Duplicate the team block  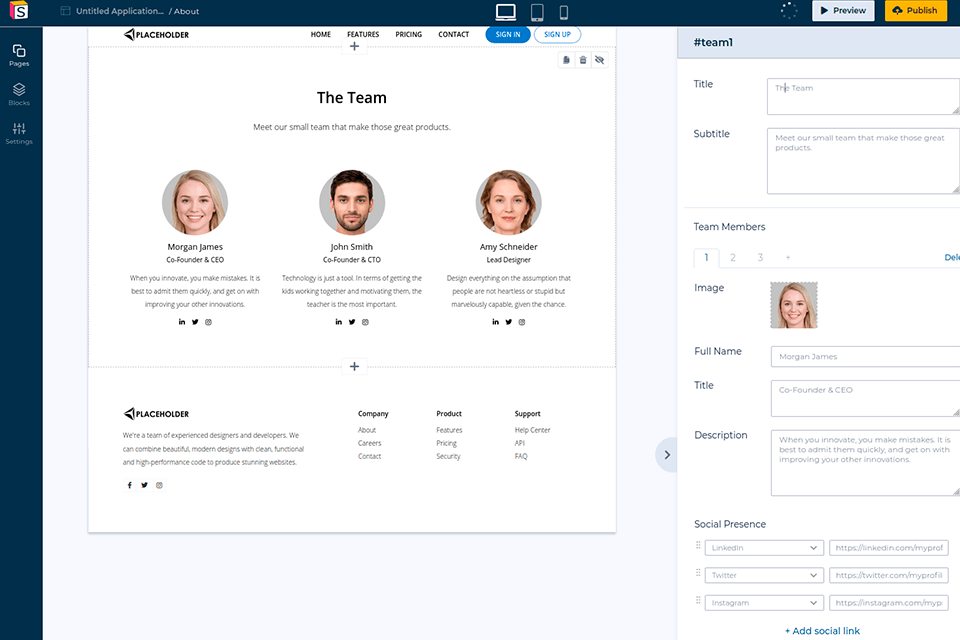(x=566, y=60)
